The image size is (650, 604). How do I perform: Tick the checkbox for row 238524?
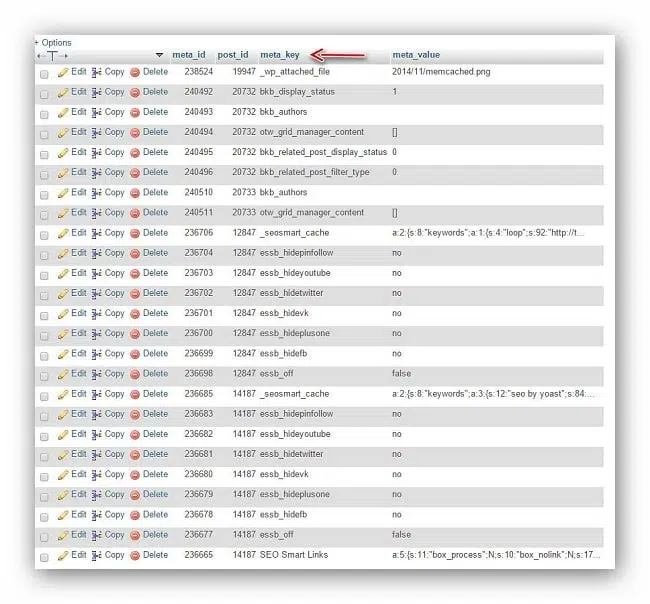(x=44, y=74)
